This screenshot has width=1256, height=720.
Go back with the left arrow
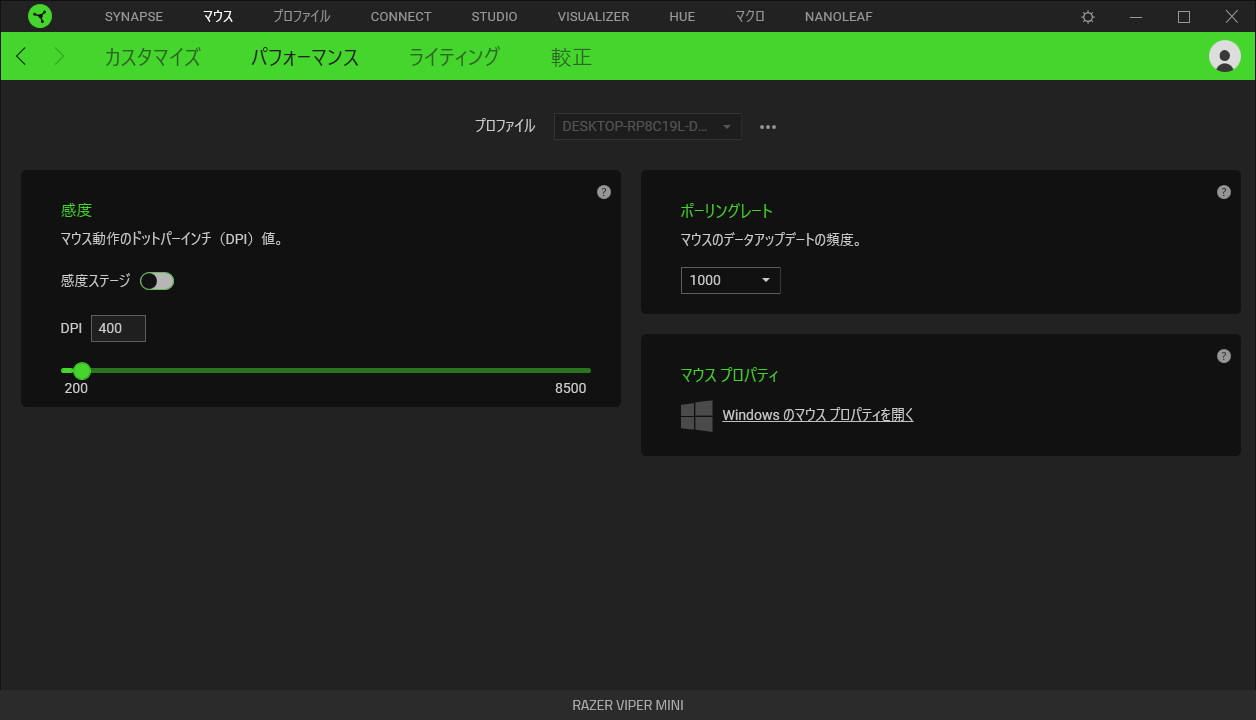21,56
